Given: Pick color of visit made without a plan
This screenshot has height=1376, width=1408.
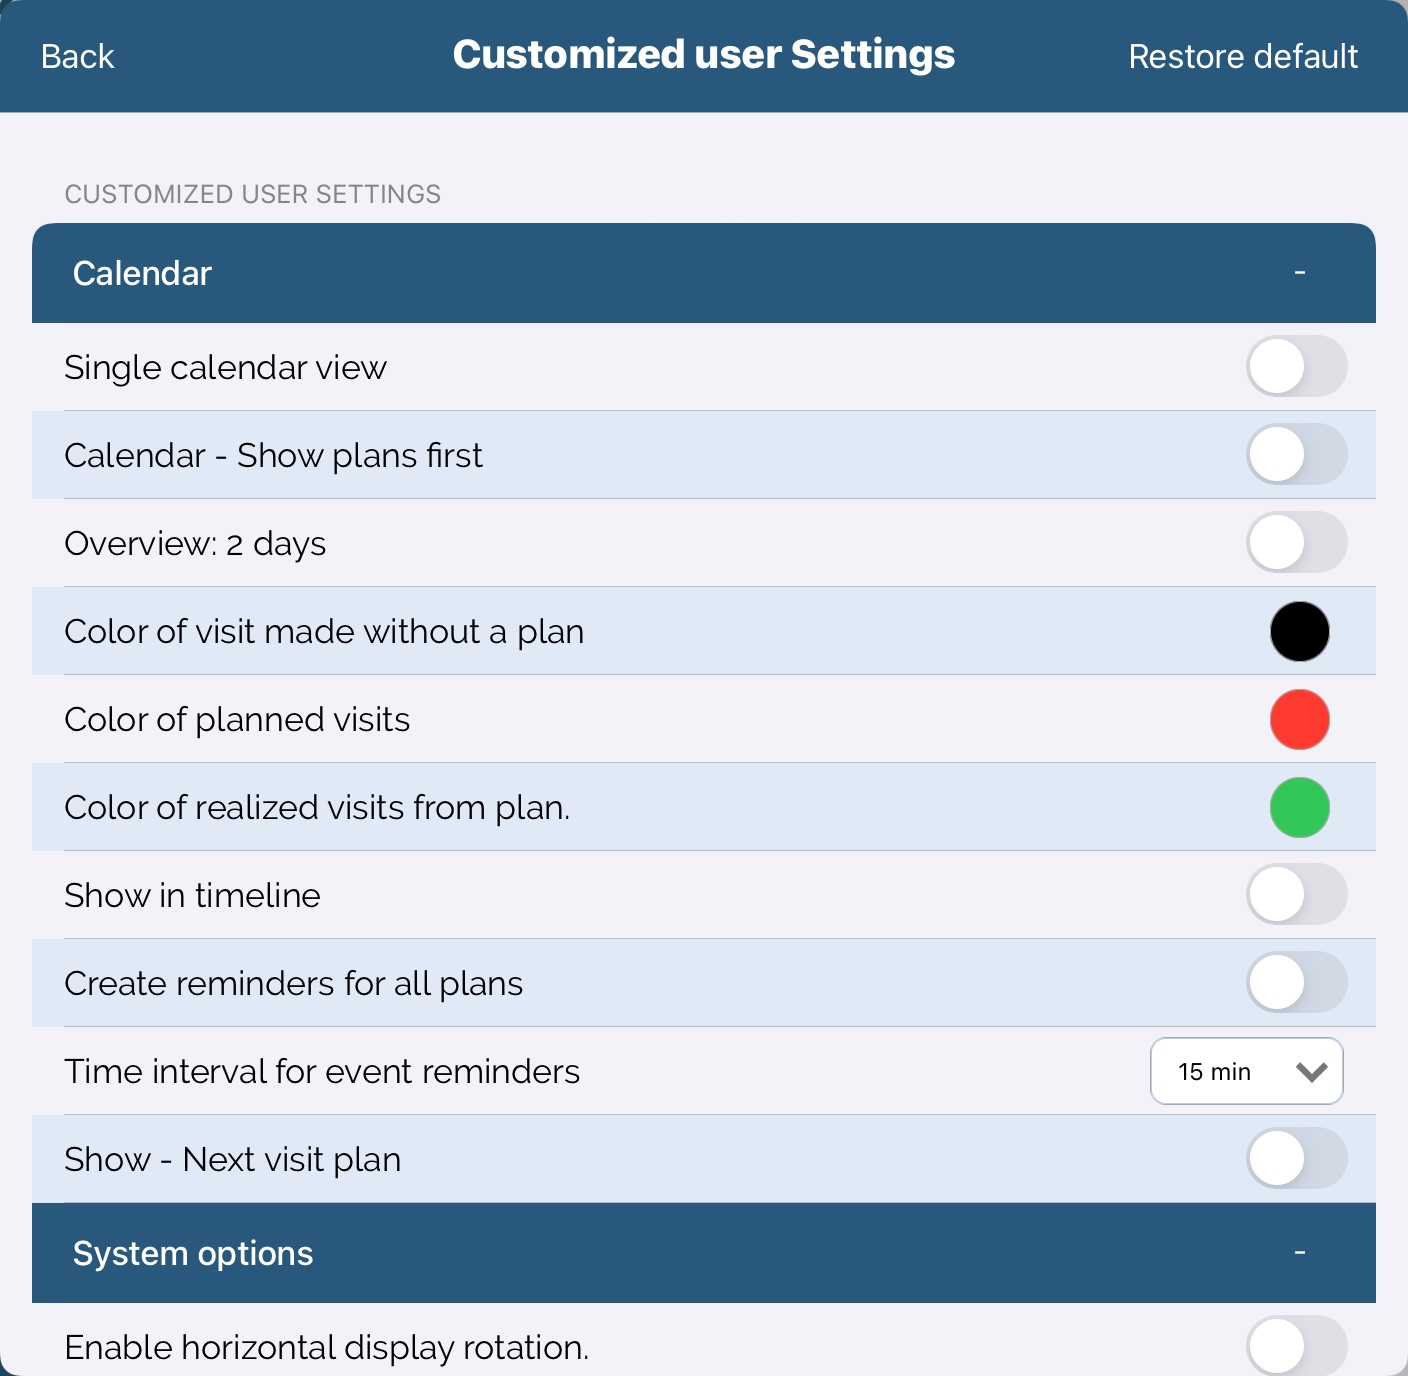Looking at the screenshot, I should pos(1299,632).
